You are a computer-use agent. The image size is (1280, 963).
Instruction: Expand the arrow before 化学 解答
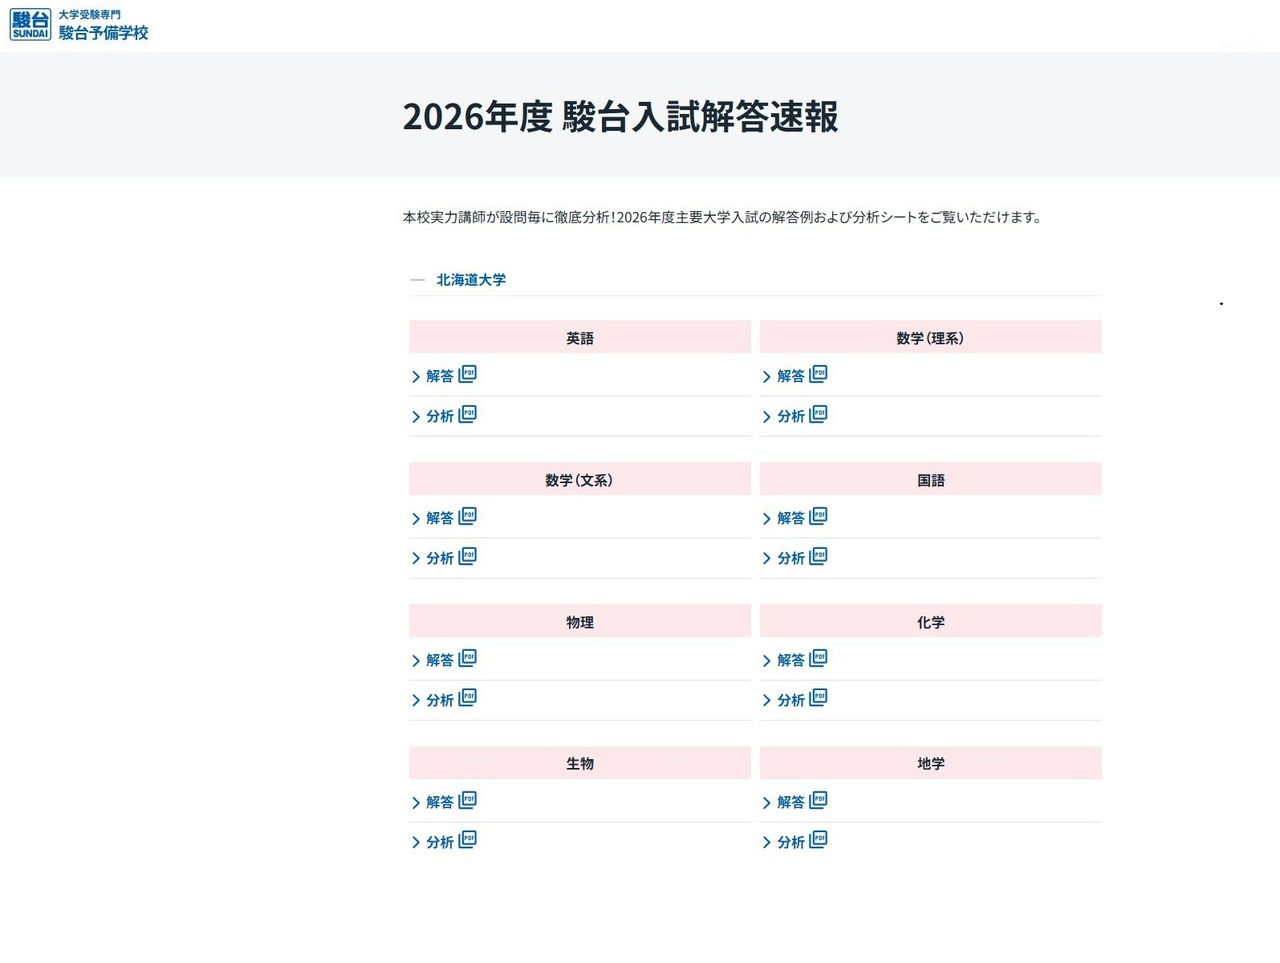(766, 660)
